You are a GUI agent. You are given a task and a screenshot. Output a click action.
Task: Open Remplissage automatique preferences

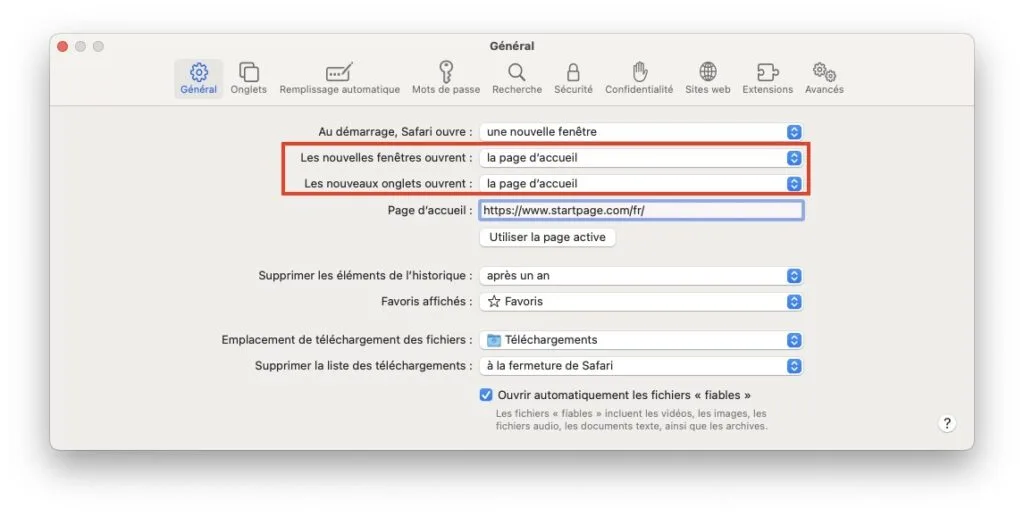click(x=340, y=78)
